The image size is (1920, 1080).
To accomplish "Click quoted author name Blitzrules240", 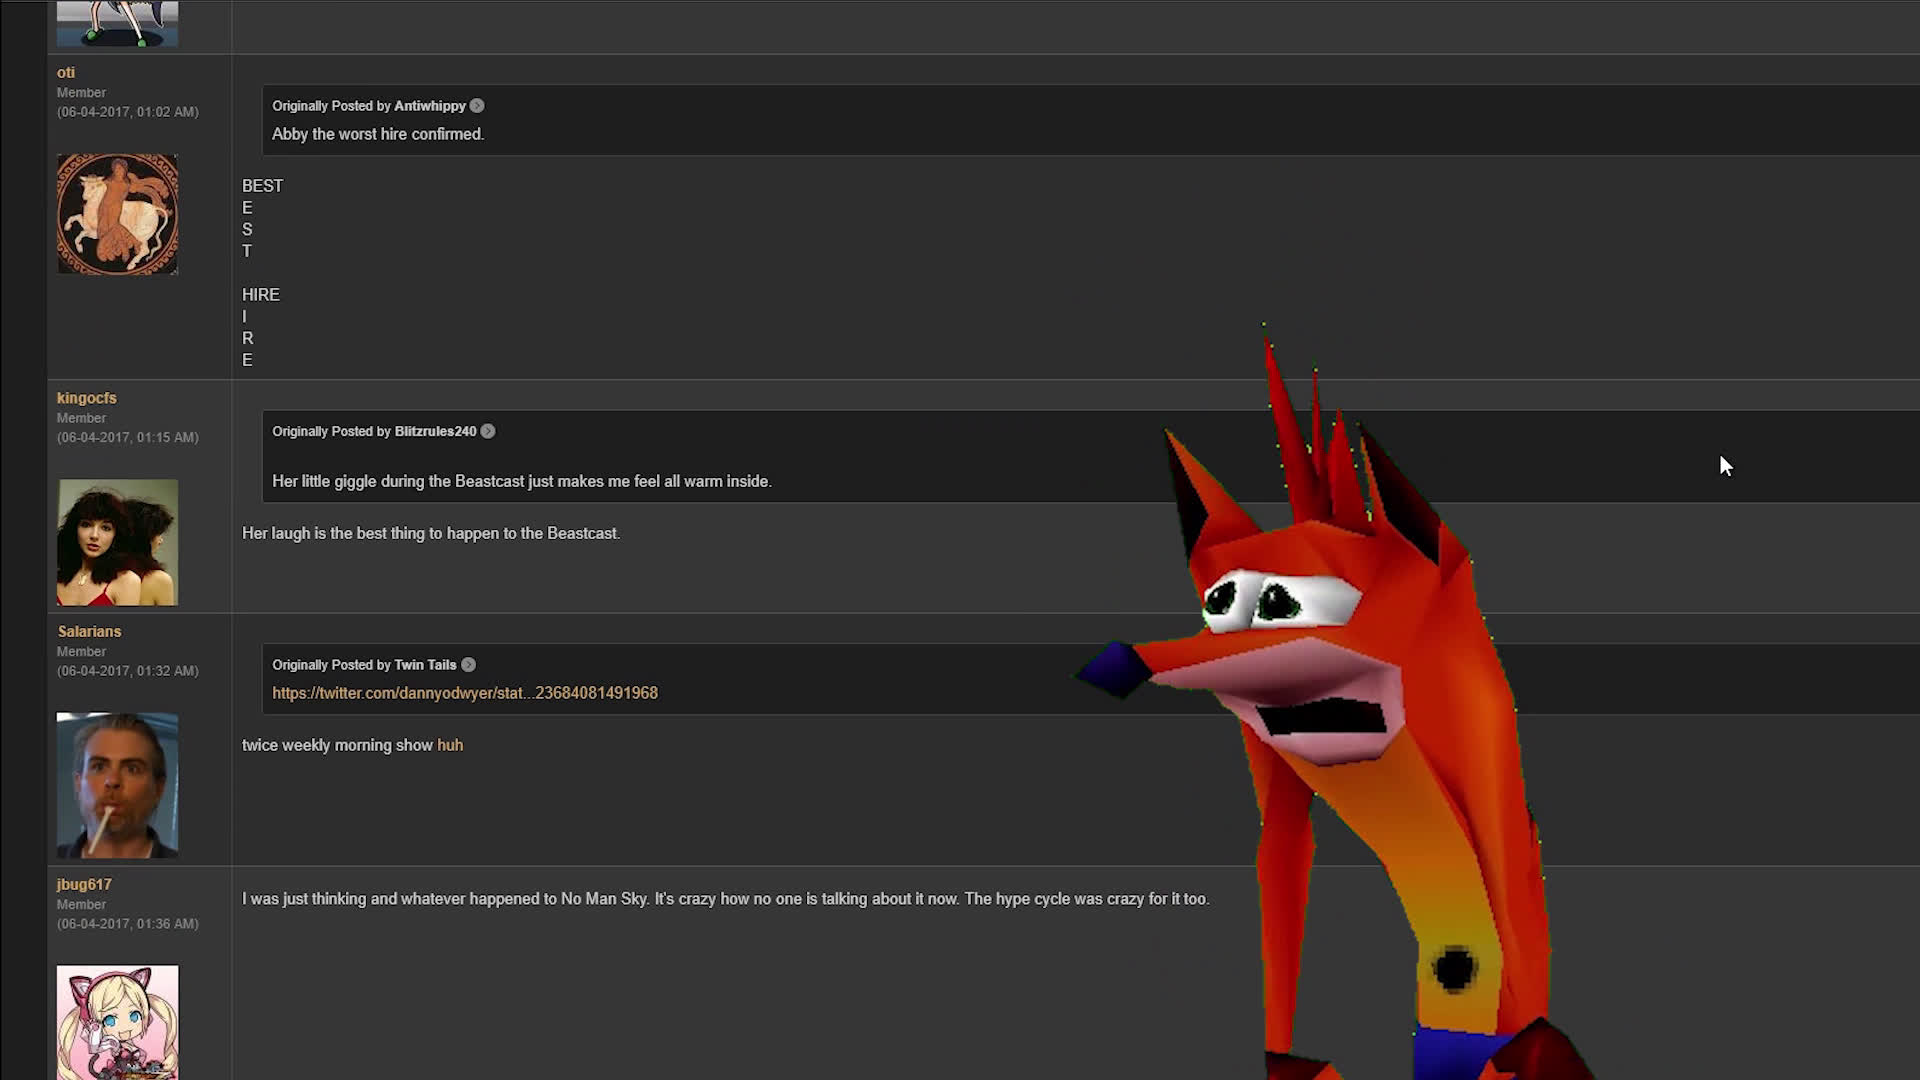I will (435, 431).
